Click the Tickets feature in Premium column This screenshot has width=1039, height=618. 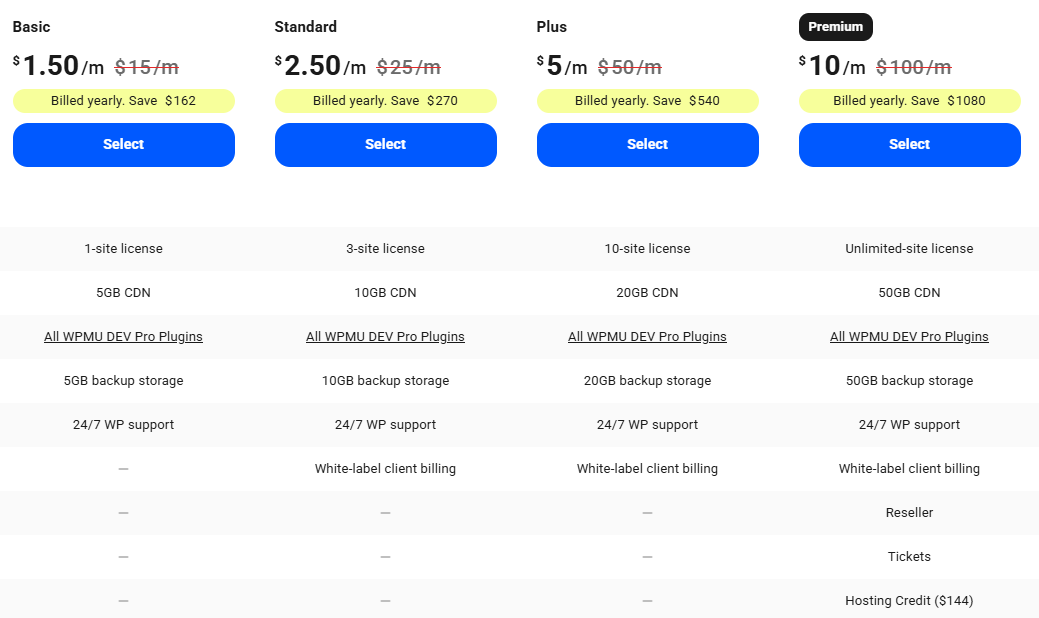click(x=909, y=557)
